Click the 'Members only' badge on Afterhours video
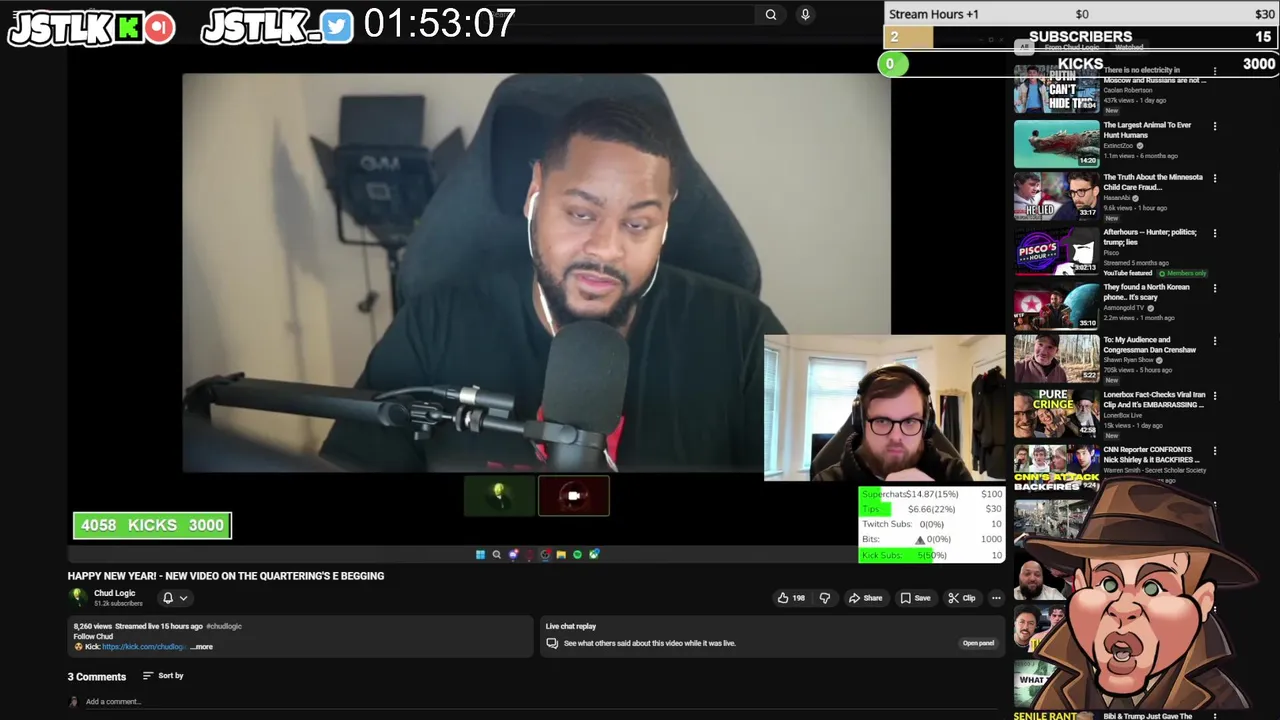 pyautogui.click(x=1183, y=273)
